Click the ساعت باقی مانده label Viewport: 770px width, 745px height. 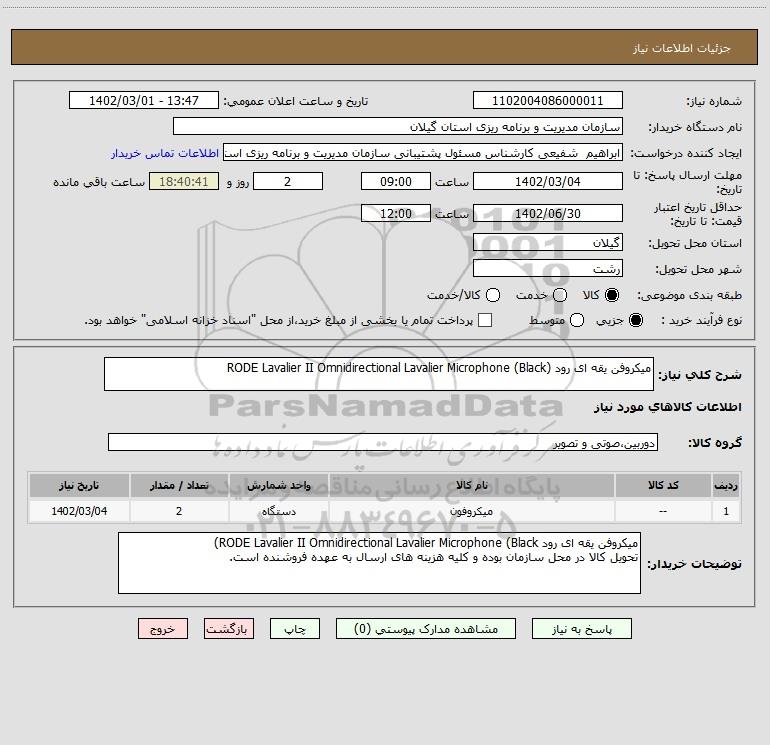pos(99,182)
